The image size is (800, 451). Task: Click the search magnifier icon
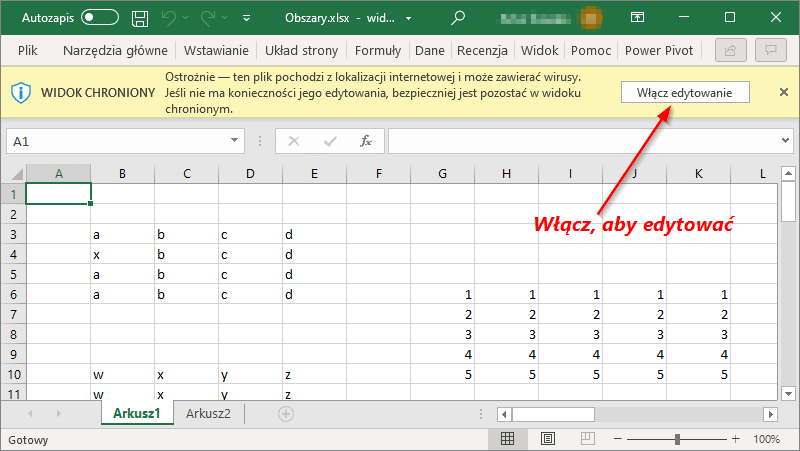coord(458,18)
